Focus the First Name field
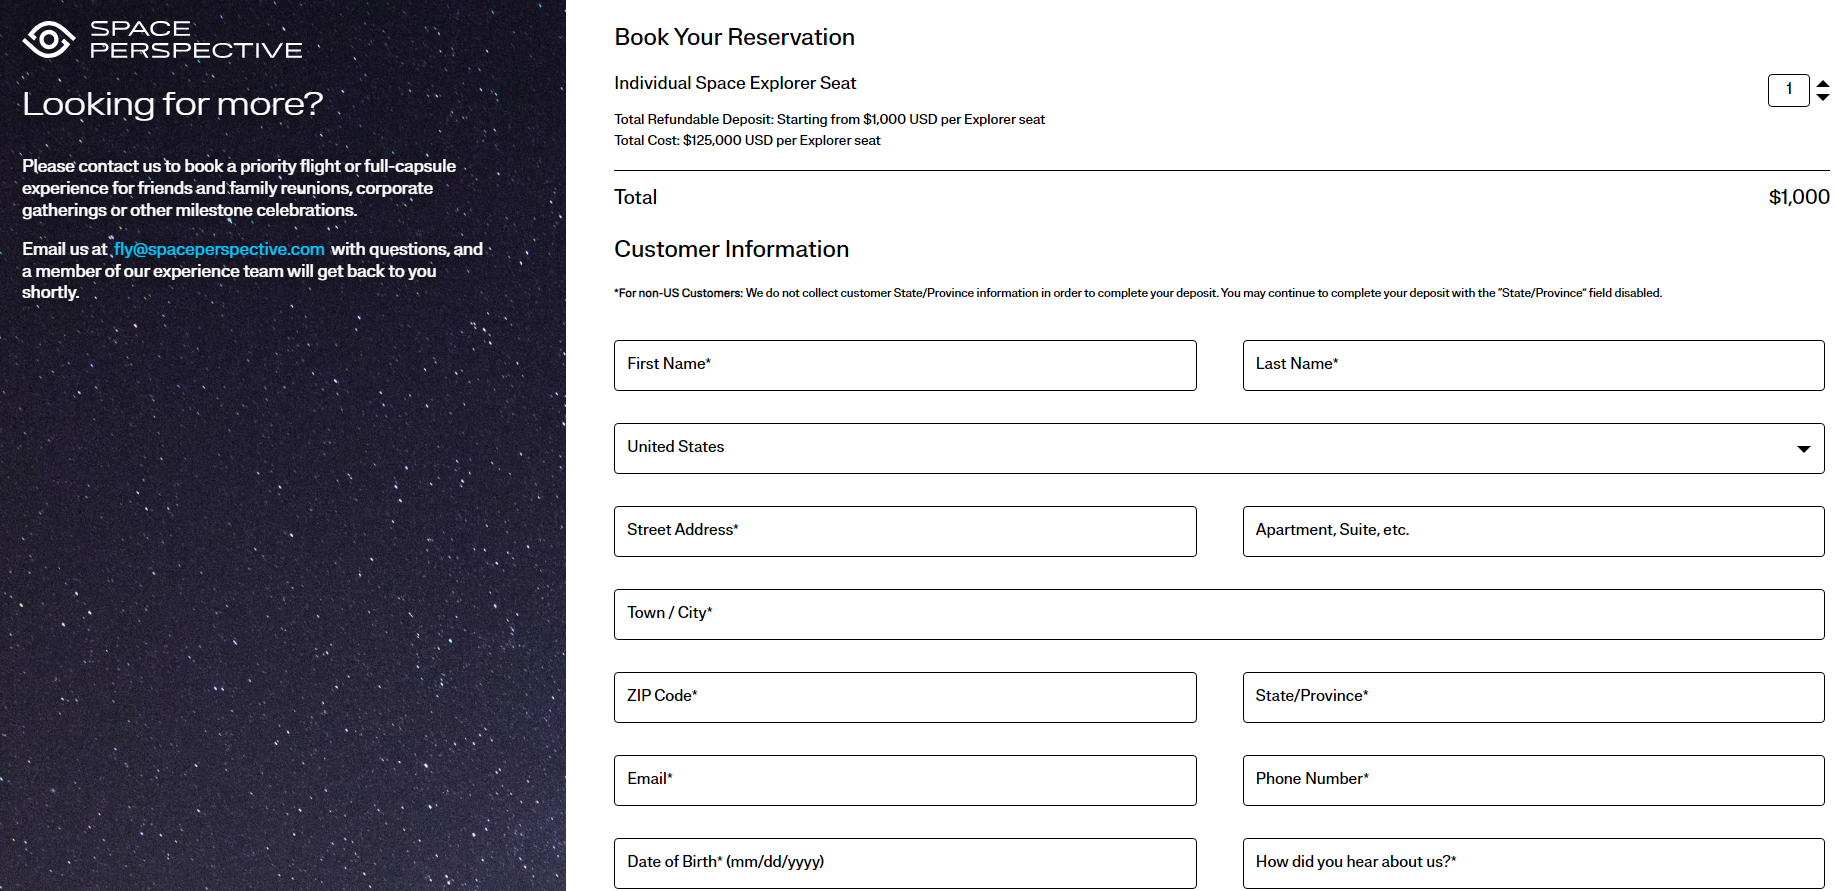This screenshot has height=891, width=1836. tap(904, 365)
